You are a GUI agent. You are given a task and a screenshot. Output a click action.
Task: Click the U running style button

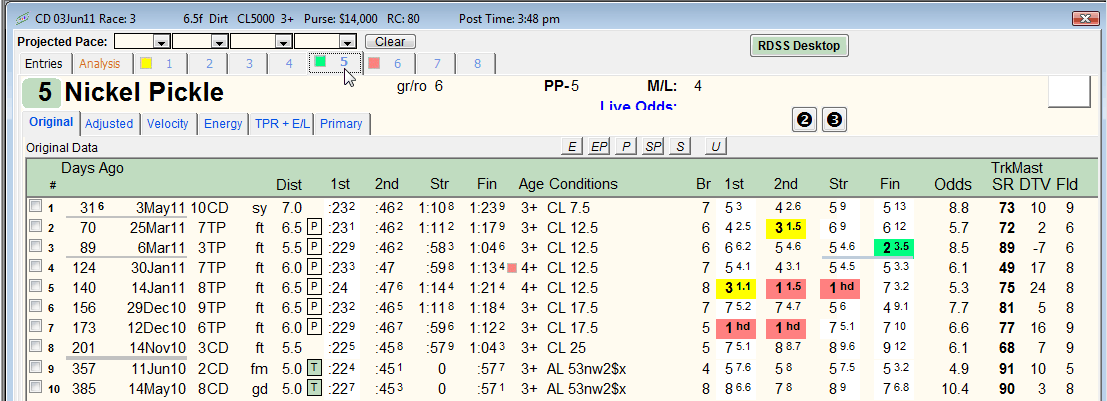715,146
